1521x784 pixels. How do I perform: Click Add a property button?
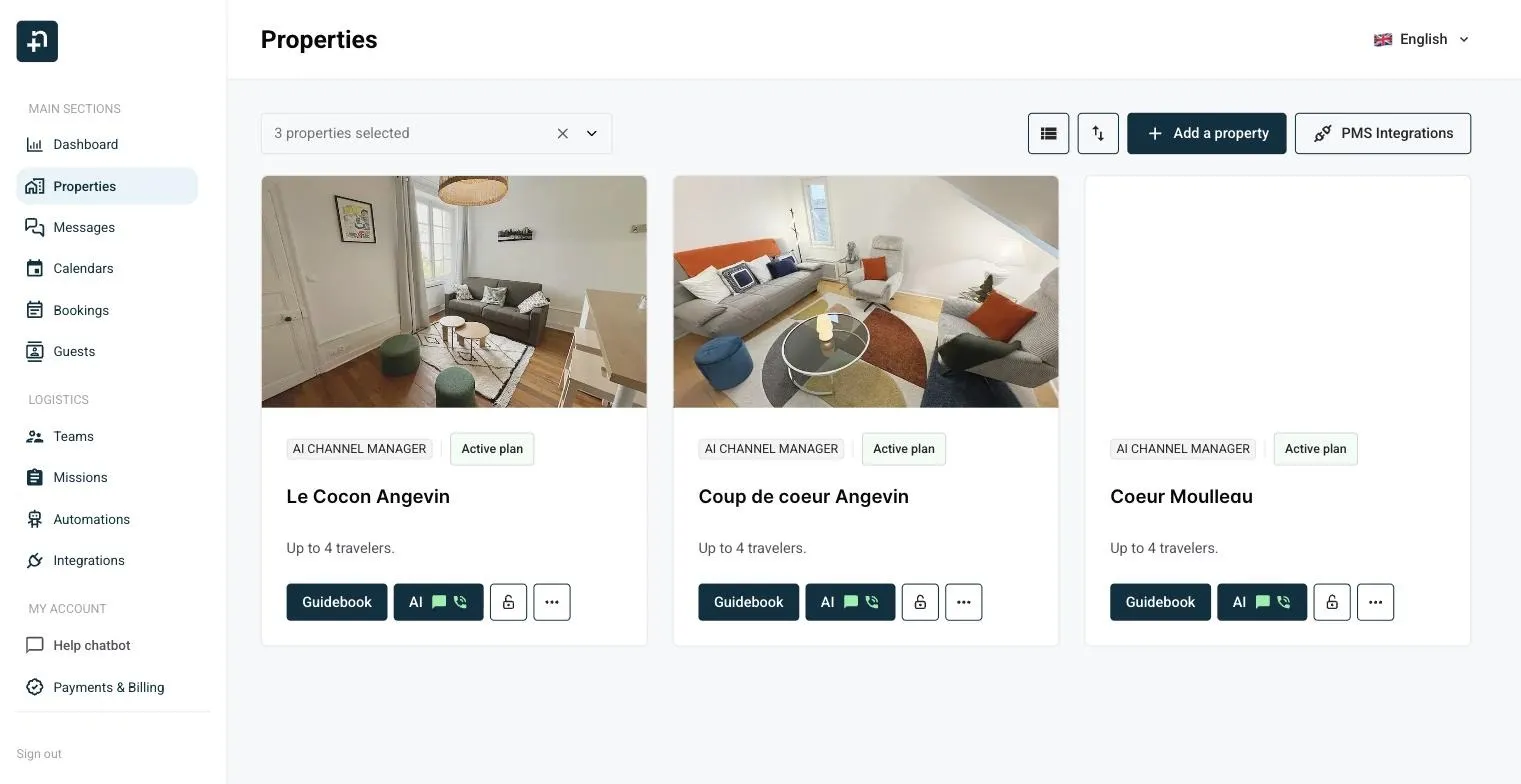point(1207,133)
